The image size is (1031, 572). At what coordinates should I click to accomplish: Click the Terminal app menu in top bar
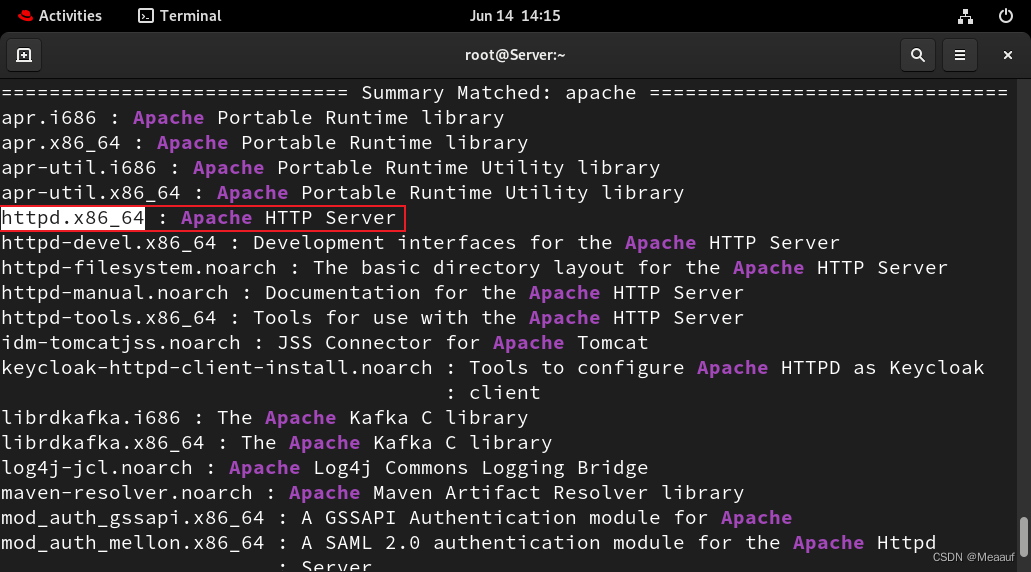180,16
